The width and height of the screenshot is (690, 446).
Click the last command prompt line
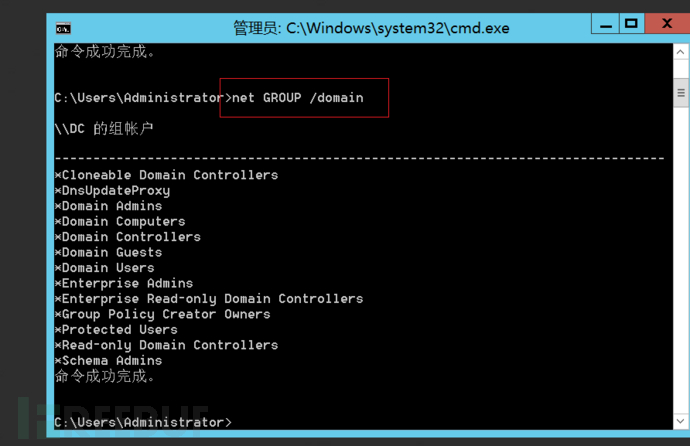point(142,423)
